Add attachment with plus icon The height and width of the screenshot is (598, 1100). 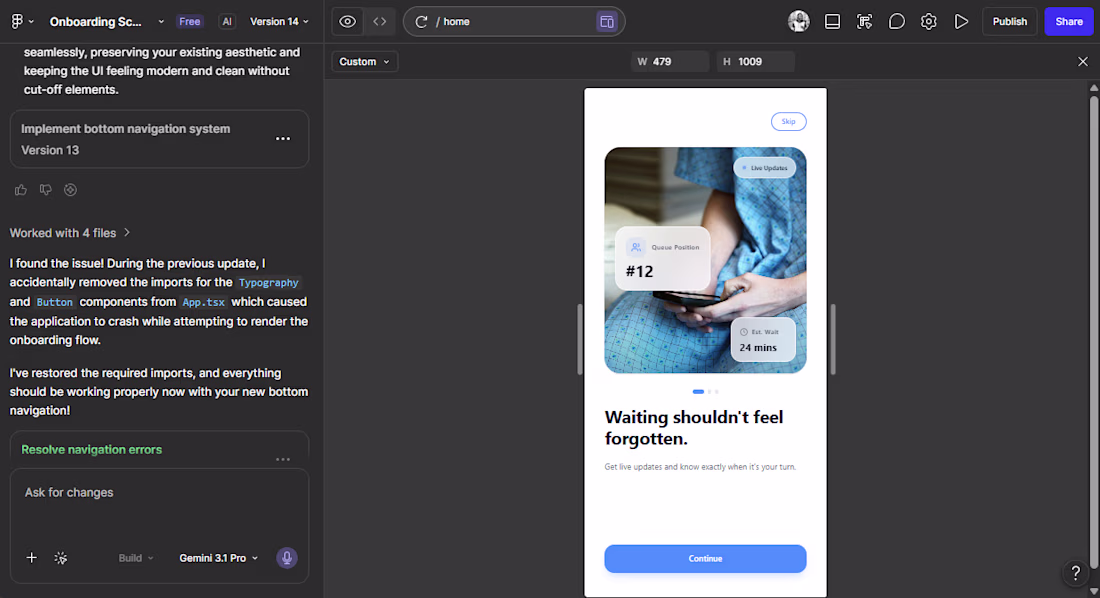click(32, 558)
